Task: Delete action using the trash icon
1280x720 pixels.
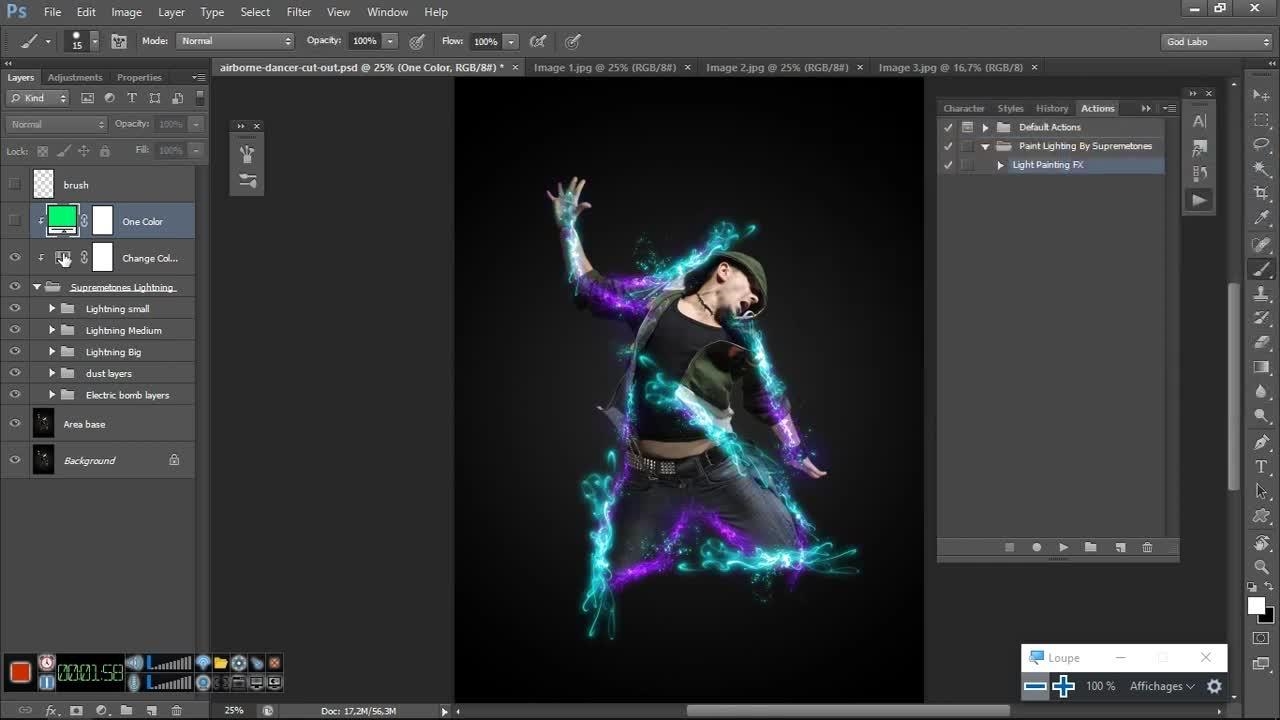Action: pyautogui.click(x=1147, y=547)
